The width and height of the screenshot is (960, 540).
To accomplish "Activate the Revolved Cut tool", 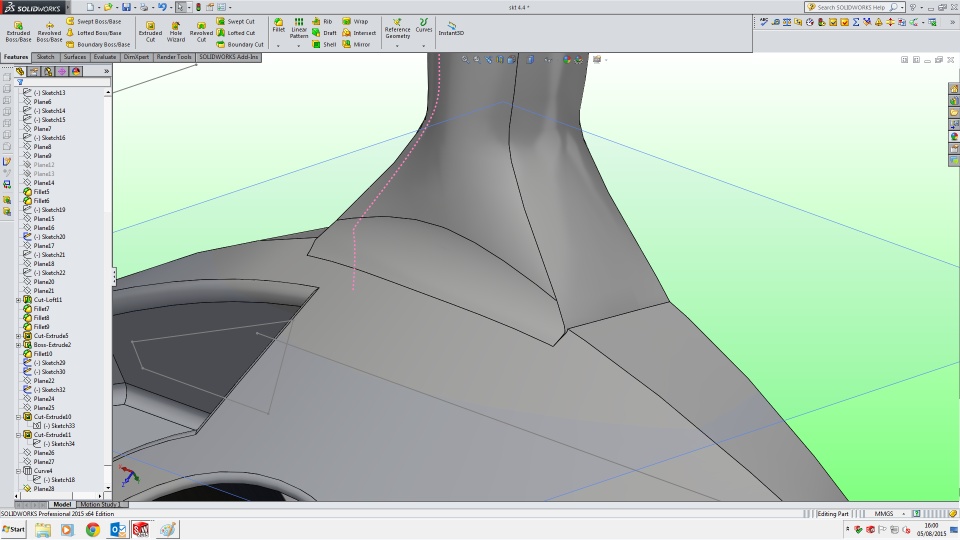I will 201,32.
